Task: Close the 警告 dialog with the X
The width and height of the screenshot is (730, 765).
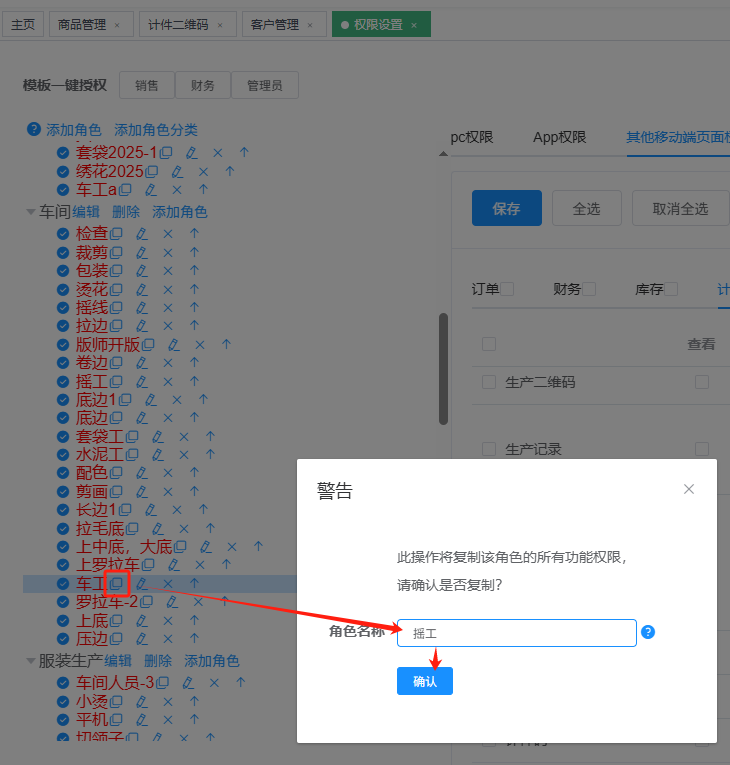Action: [x=688, y=489]
